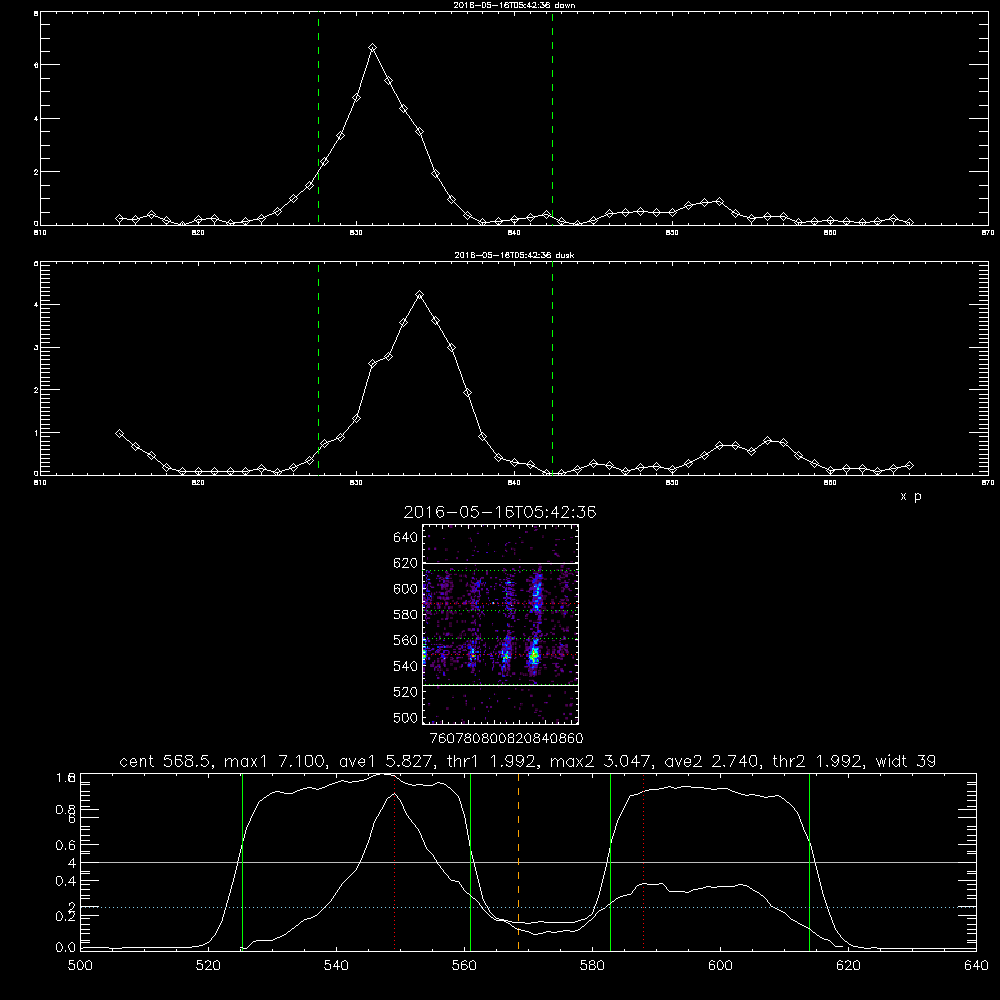Click the 600 y-axis label of spectral image

click(x=406, y=589)
